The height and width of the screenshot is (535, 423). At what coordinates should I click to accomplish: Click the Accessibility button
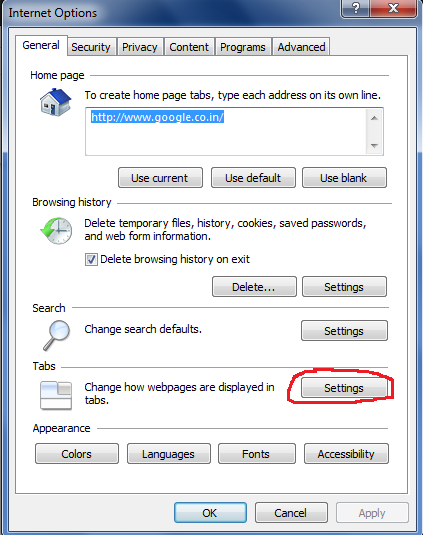click(346, 454)
